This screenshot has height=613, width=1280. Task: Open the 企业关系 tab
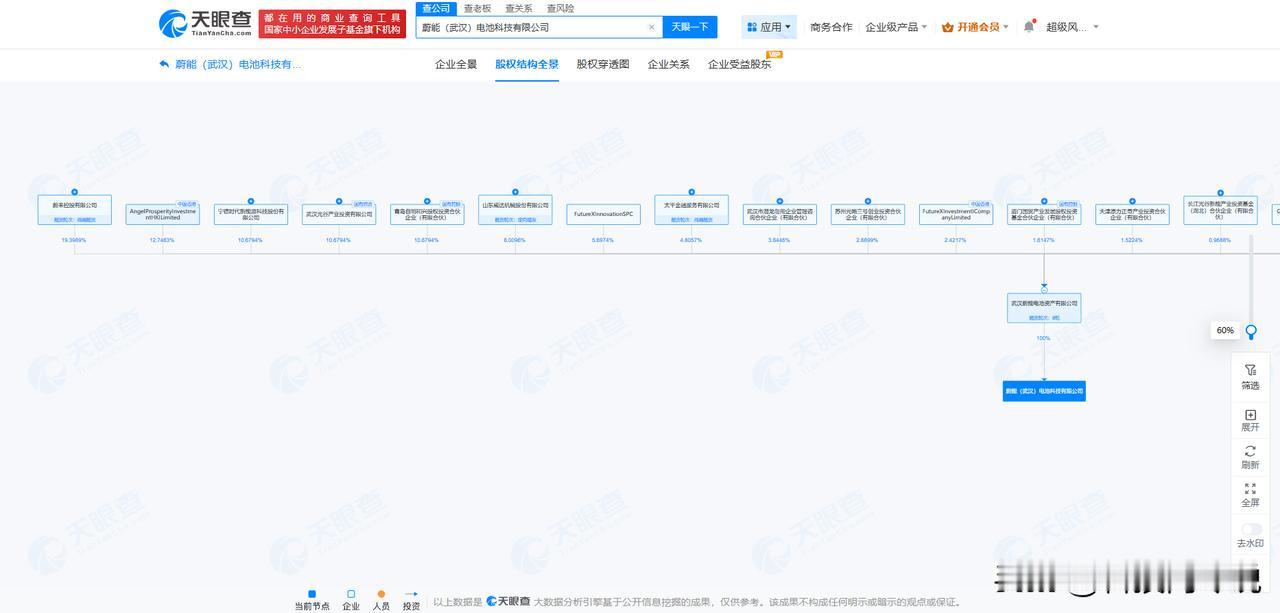[x=668, y=64]
